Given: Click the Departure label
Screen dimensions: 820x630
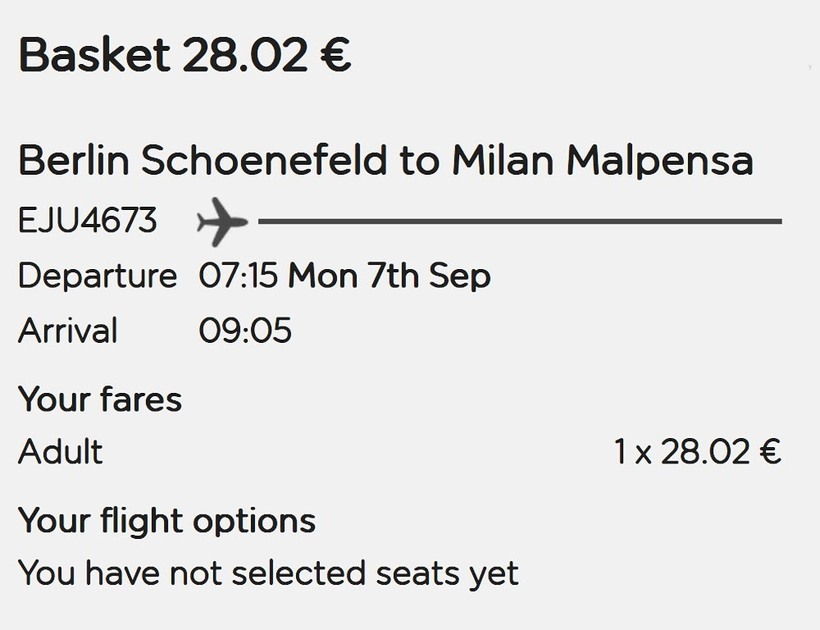Looking at the screenshot, I should [x=97, y=276].
